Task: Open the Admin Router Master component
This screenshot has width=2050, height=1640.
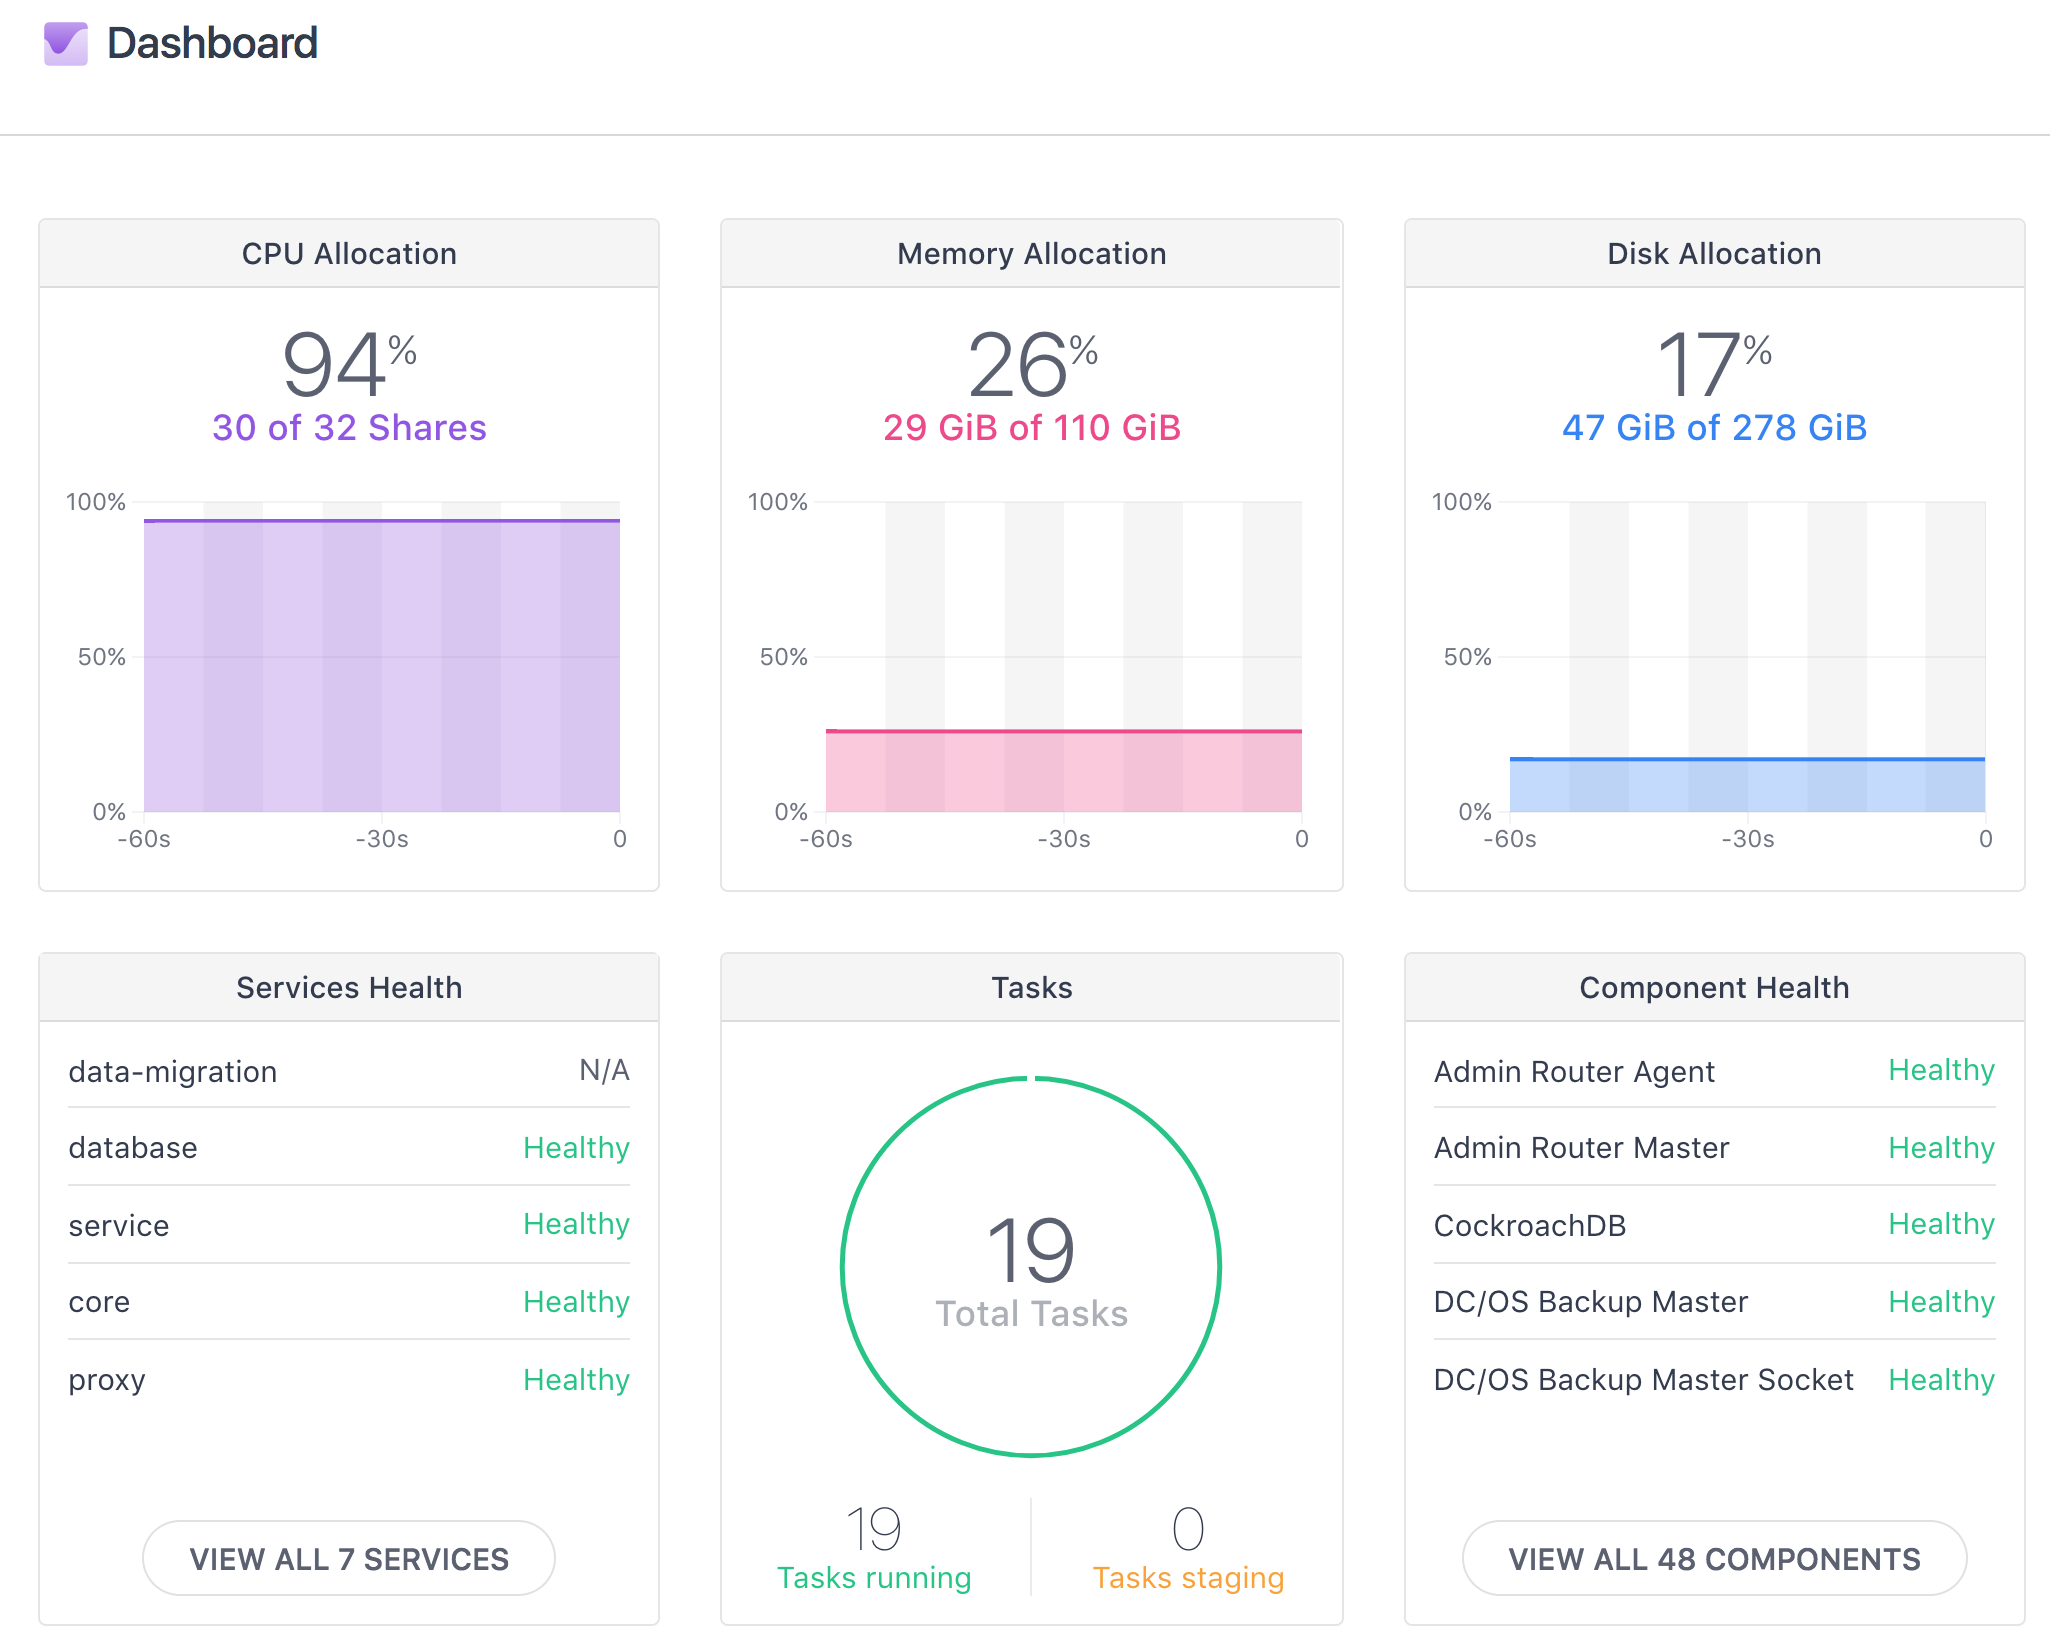Action: [x=1581, y=1148]
